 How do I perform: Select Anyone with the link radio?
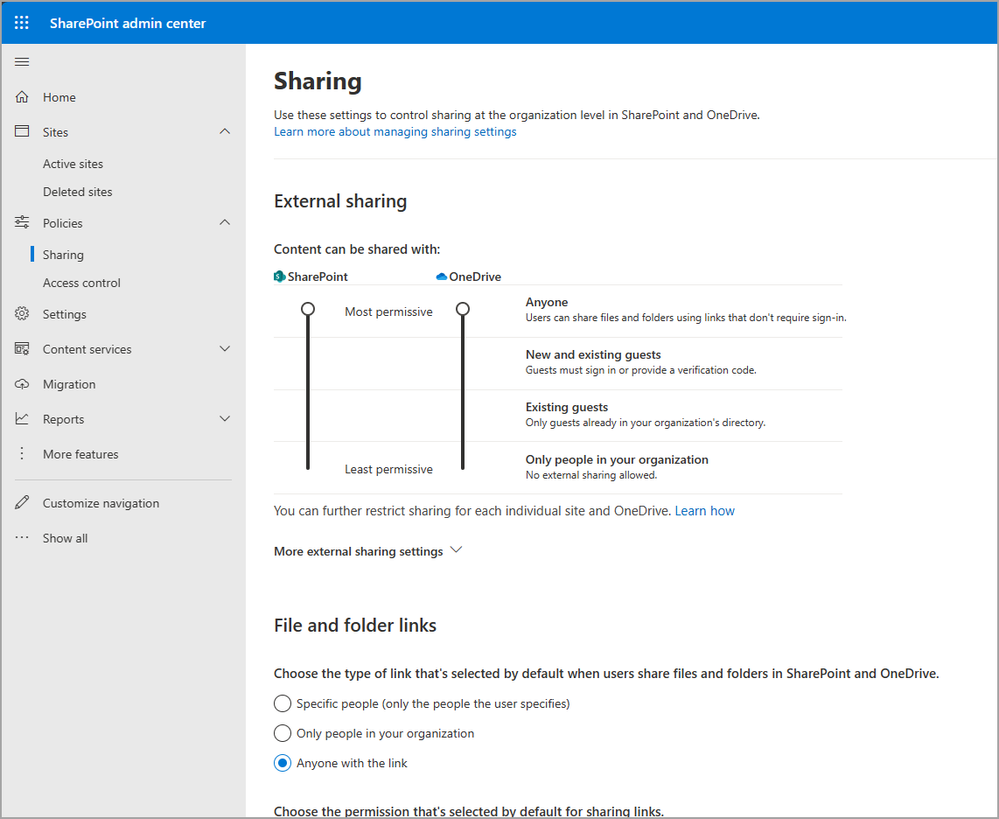tap(282, 763)
